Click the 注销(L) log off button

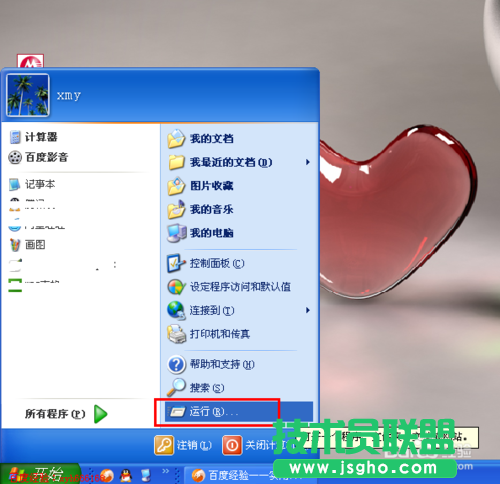coord(183,445)
